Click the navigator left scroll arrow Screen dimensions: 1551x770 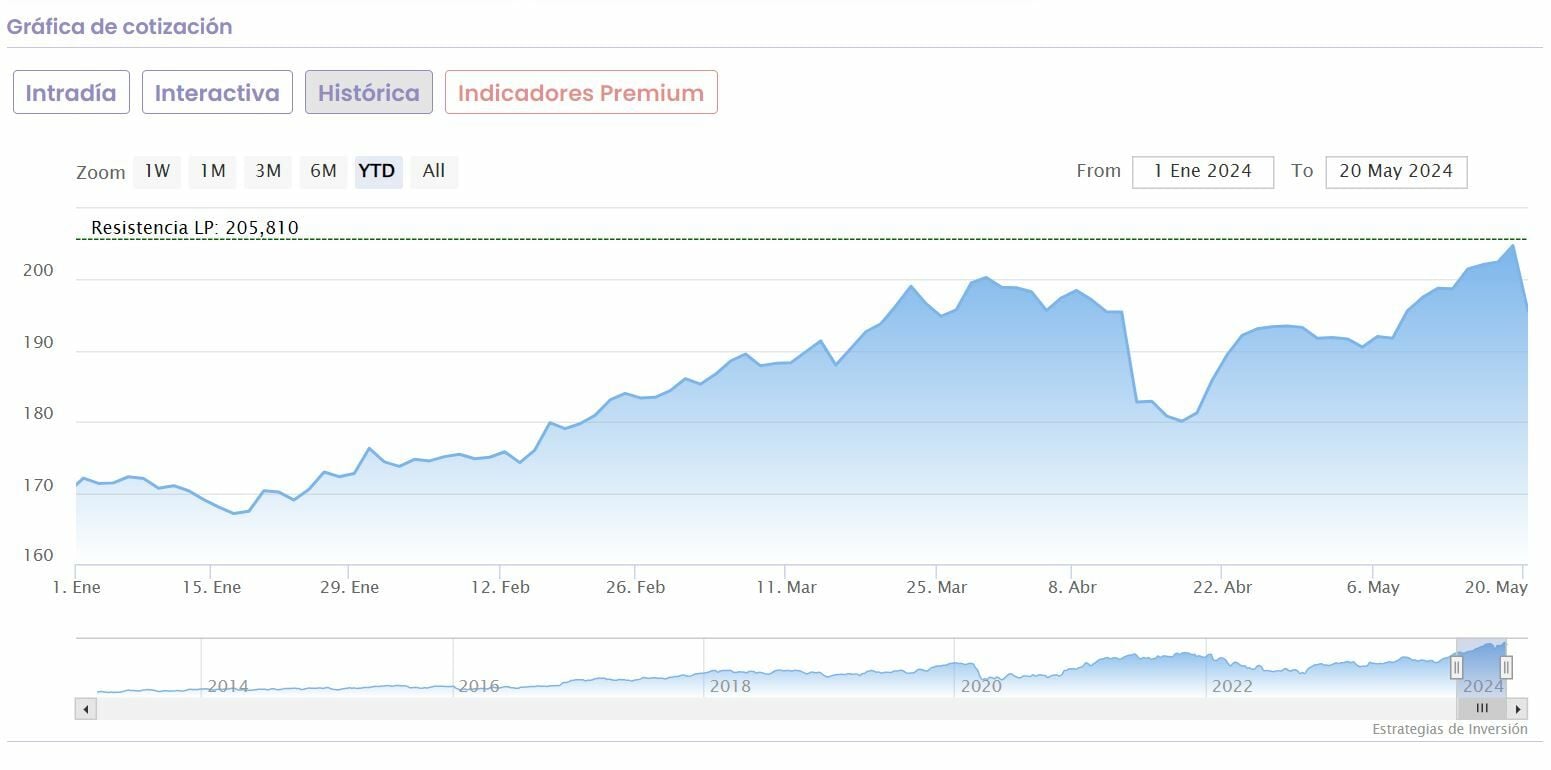[x=86, y=709]
